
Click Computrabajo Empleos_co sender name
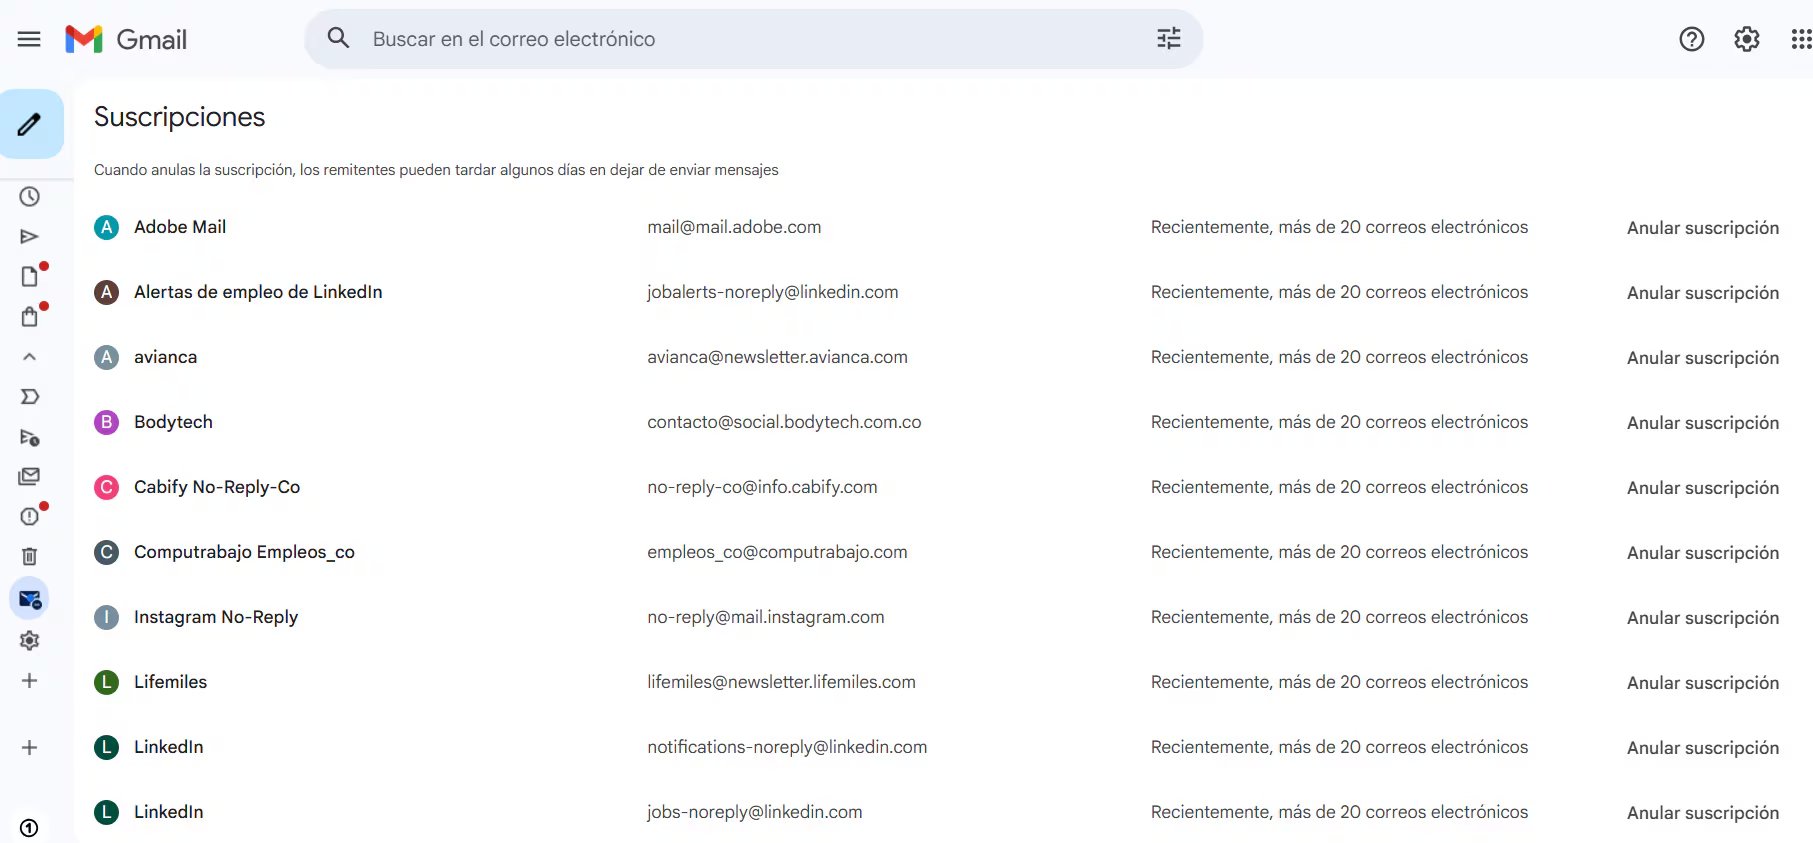tap(244, 552)
